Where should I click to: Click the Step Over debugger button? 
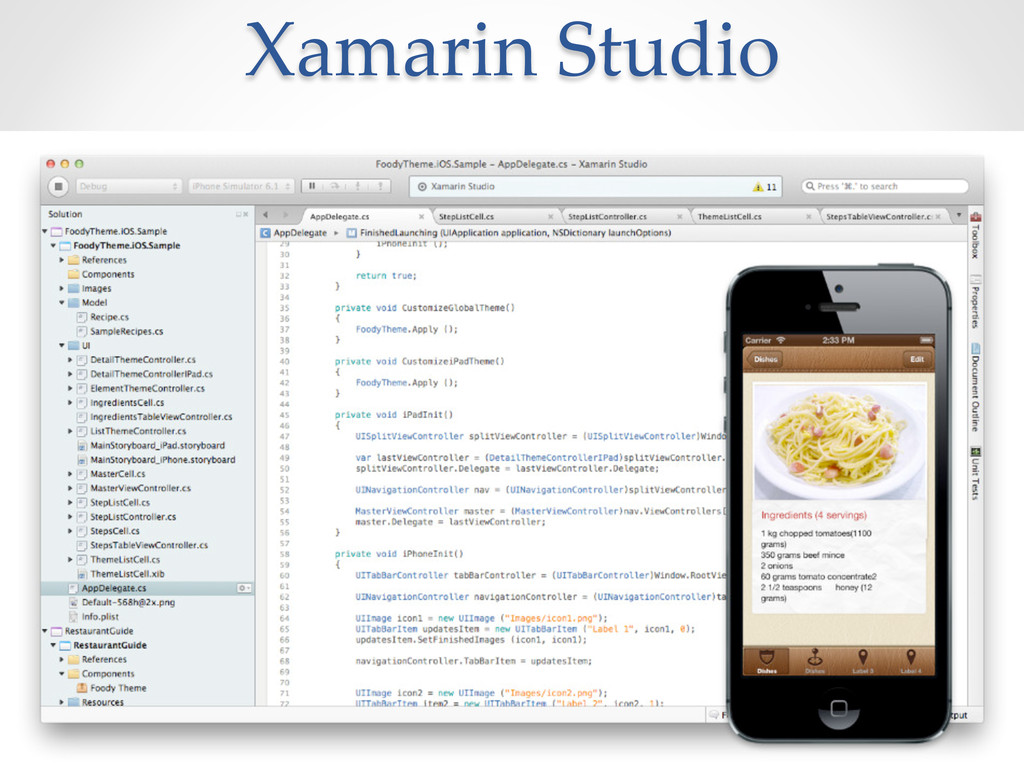335,186
